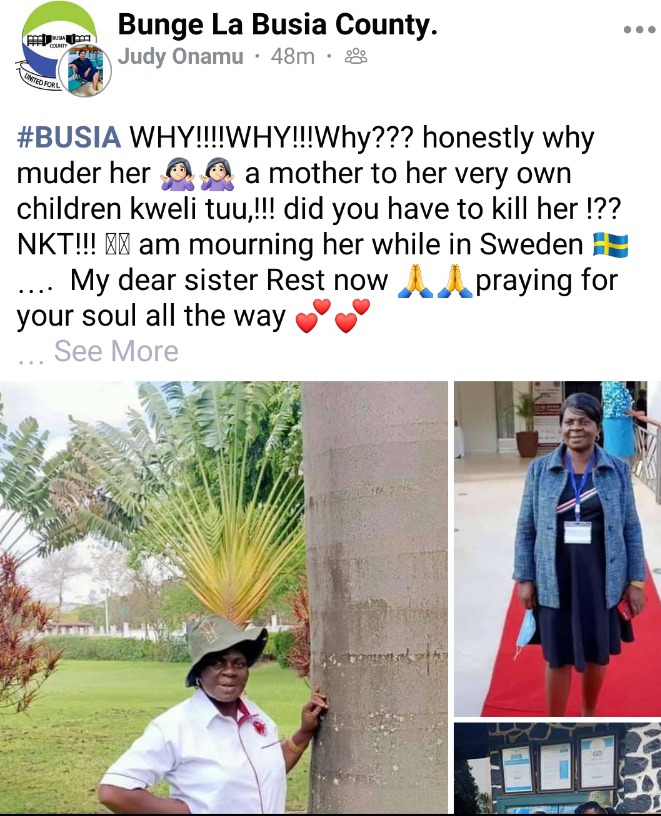
Task: Visit Judy Onamu's profile name link
Action: 181,56
